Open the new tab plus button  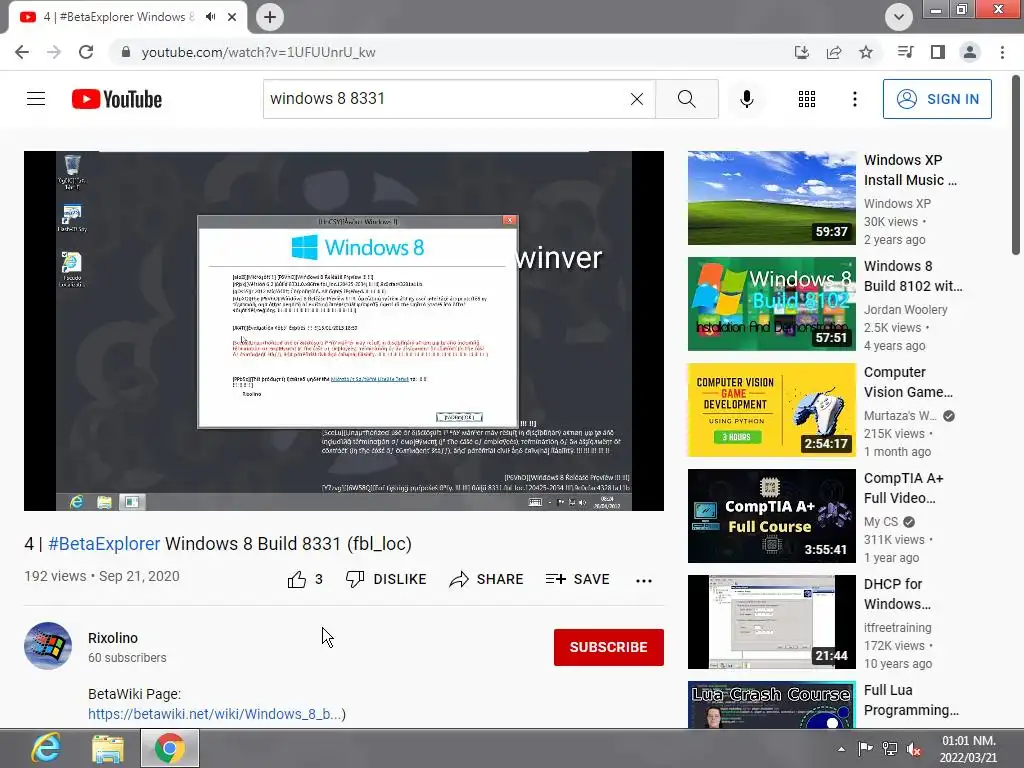coord(270,17)
